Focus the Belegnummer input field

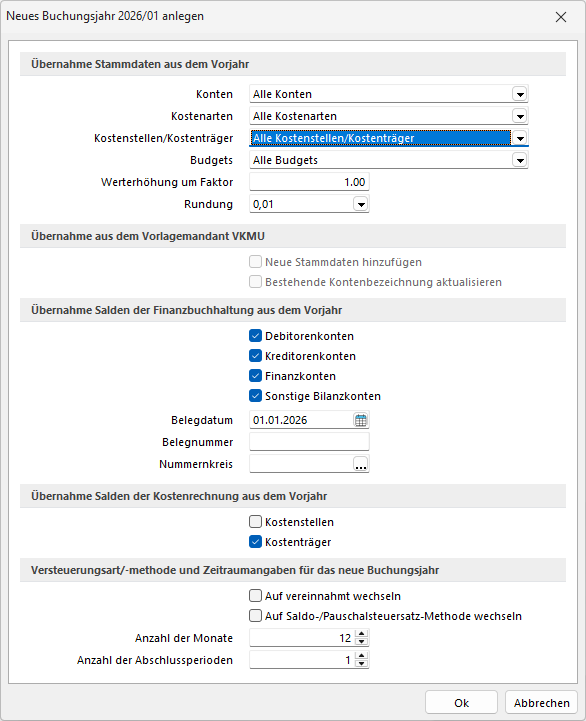tap(309, 442)
